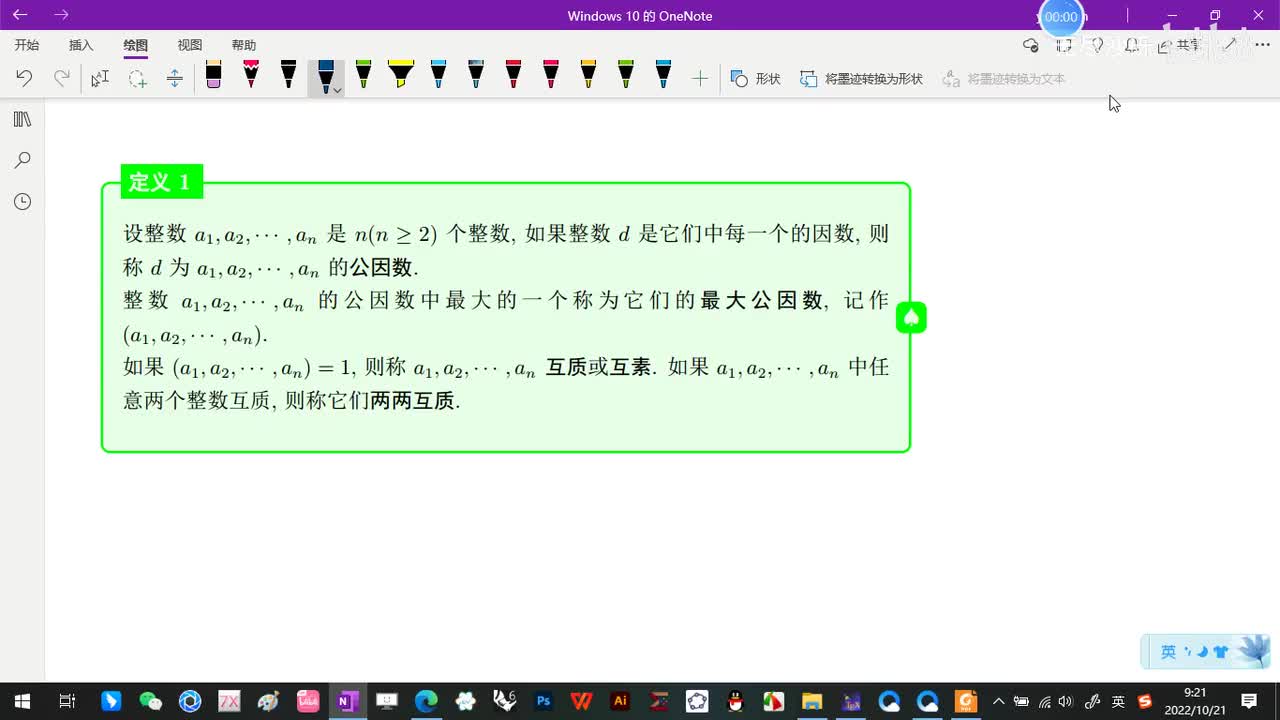
Task: Undo the last action
Action: coord(24,78)
